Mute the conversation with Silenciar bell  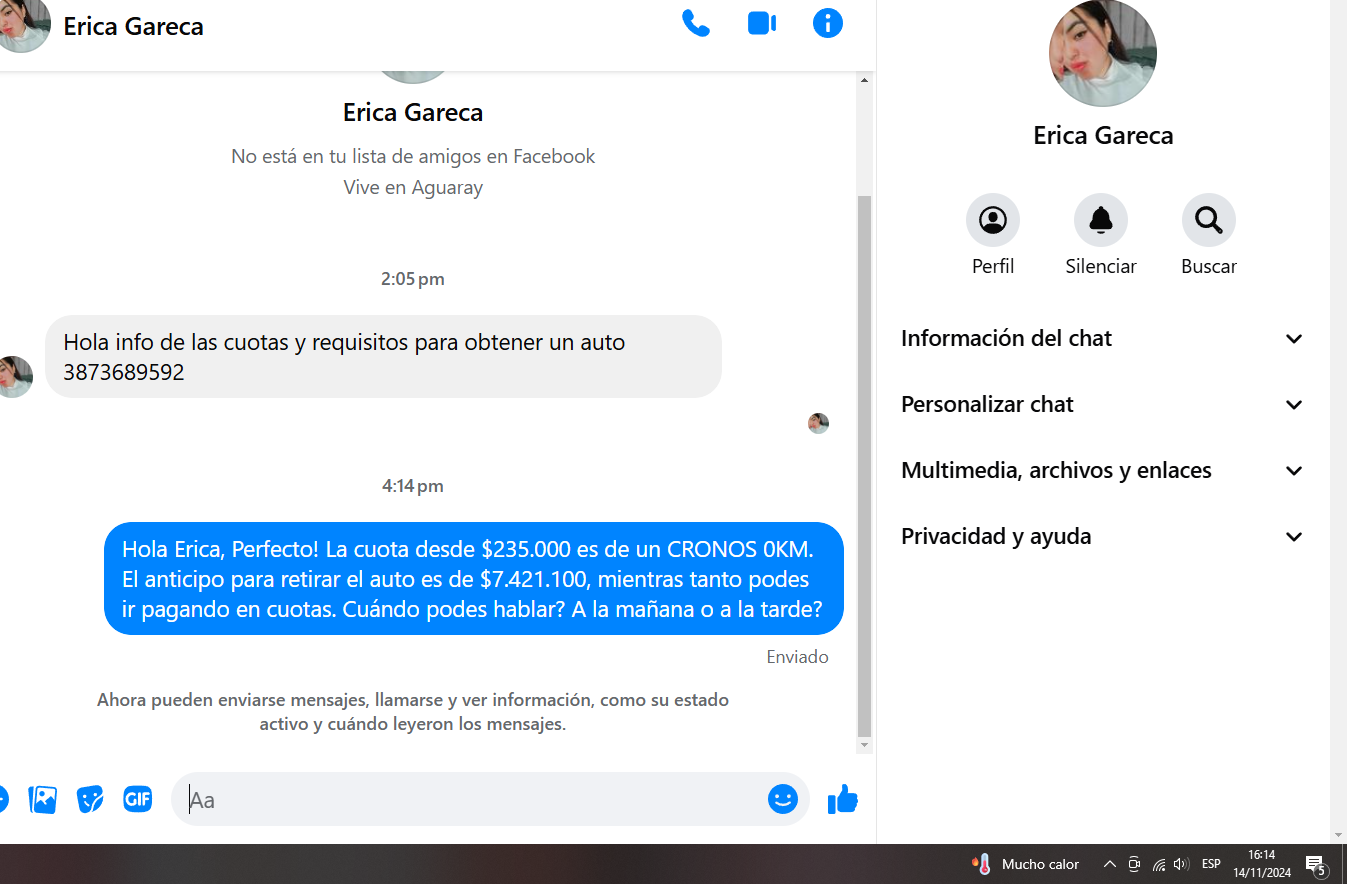point(1101,220)
